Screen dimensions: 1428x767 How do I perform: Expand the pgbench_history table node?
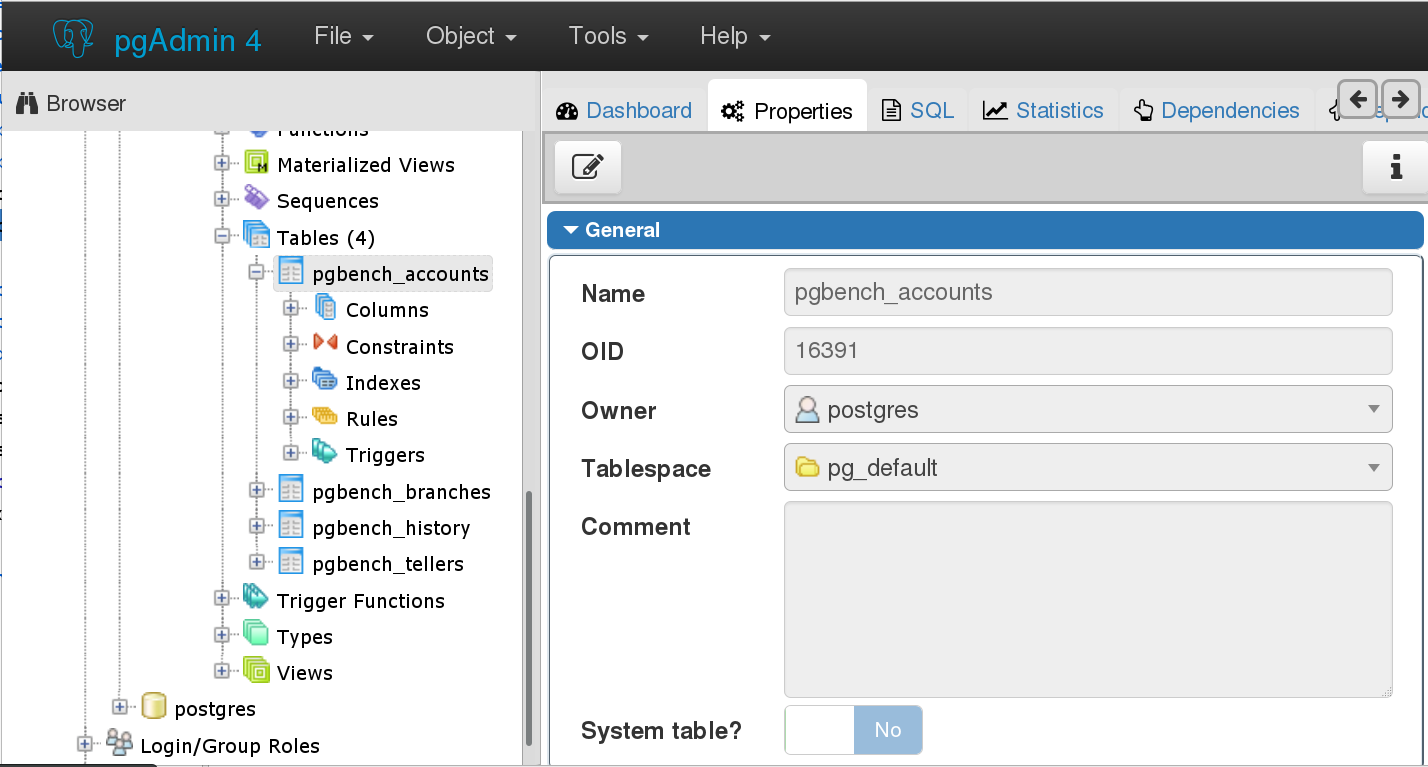point(256,526)
